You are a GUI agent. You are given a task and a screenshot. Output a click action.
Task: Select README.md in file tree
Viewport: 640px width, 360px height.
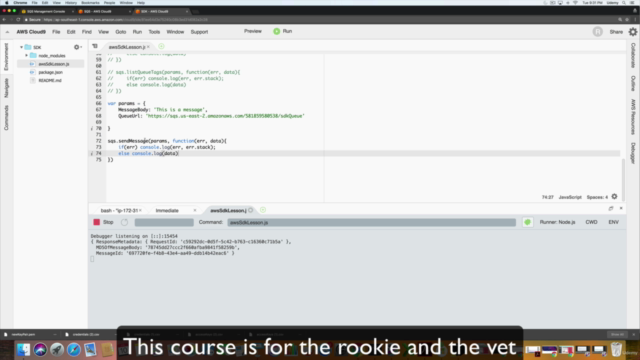(50, 80)
